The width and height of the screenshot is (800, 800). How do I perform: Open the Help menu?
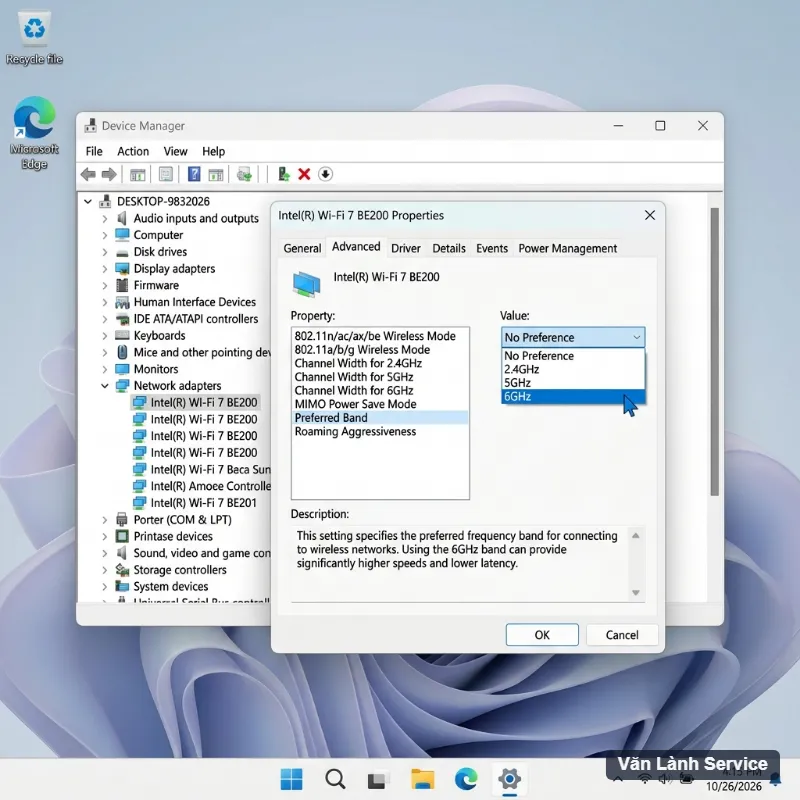[x=213, y=152]
